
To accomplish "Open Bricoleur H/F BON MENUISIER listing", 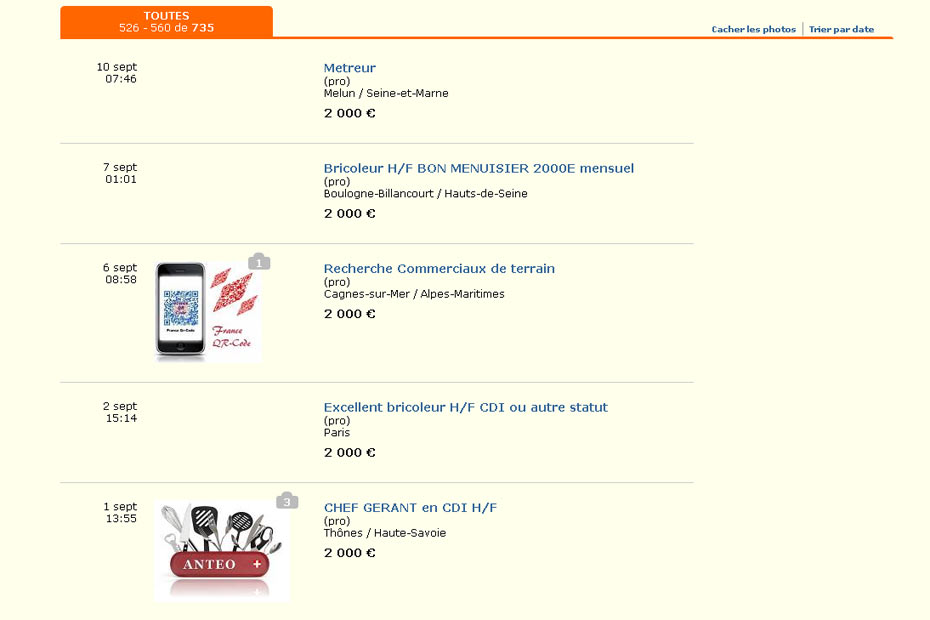I will [x=478, y=168].
